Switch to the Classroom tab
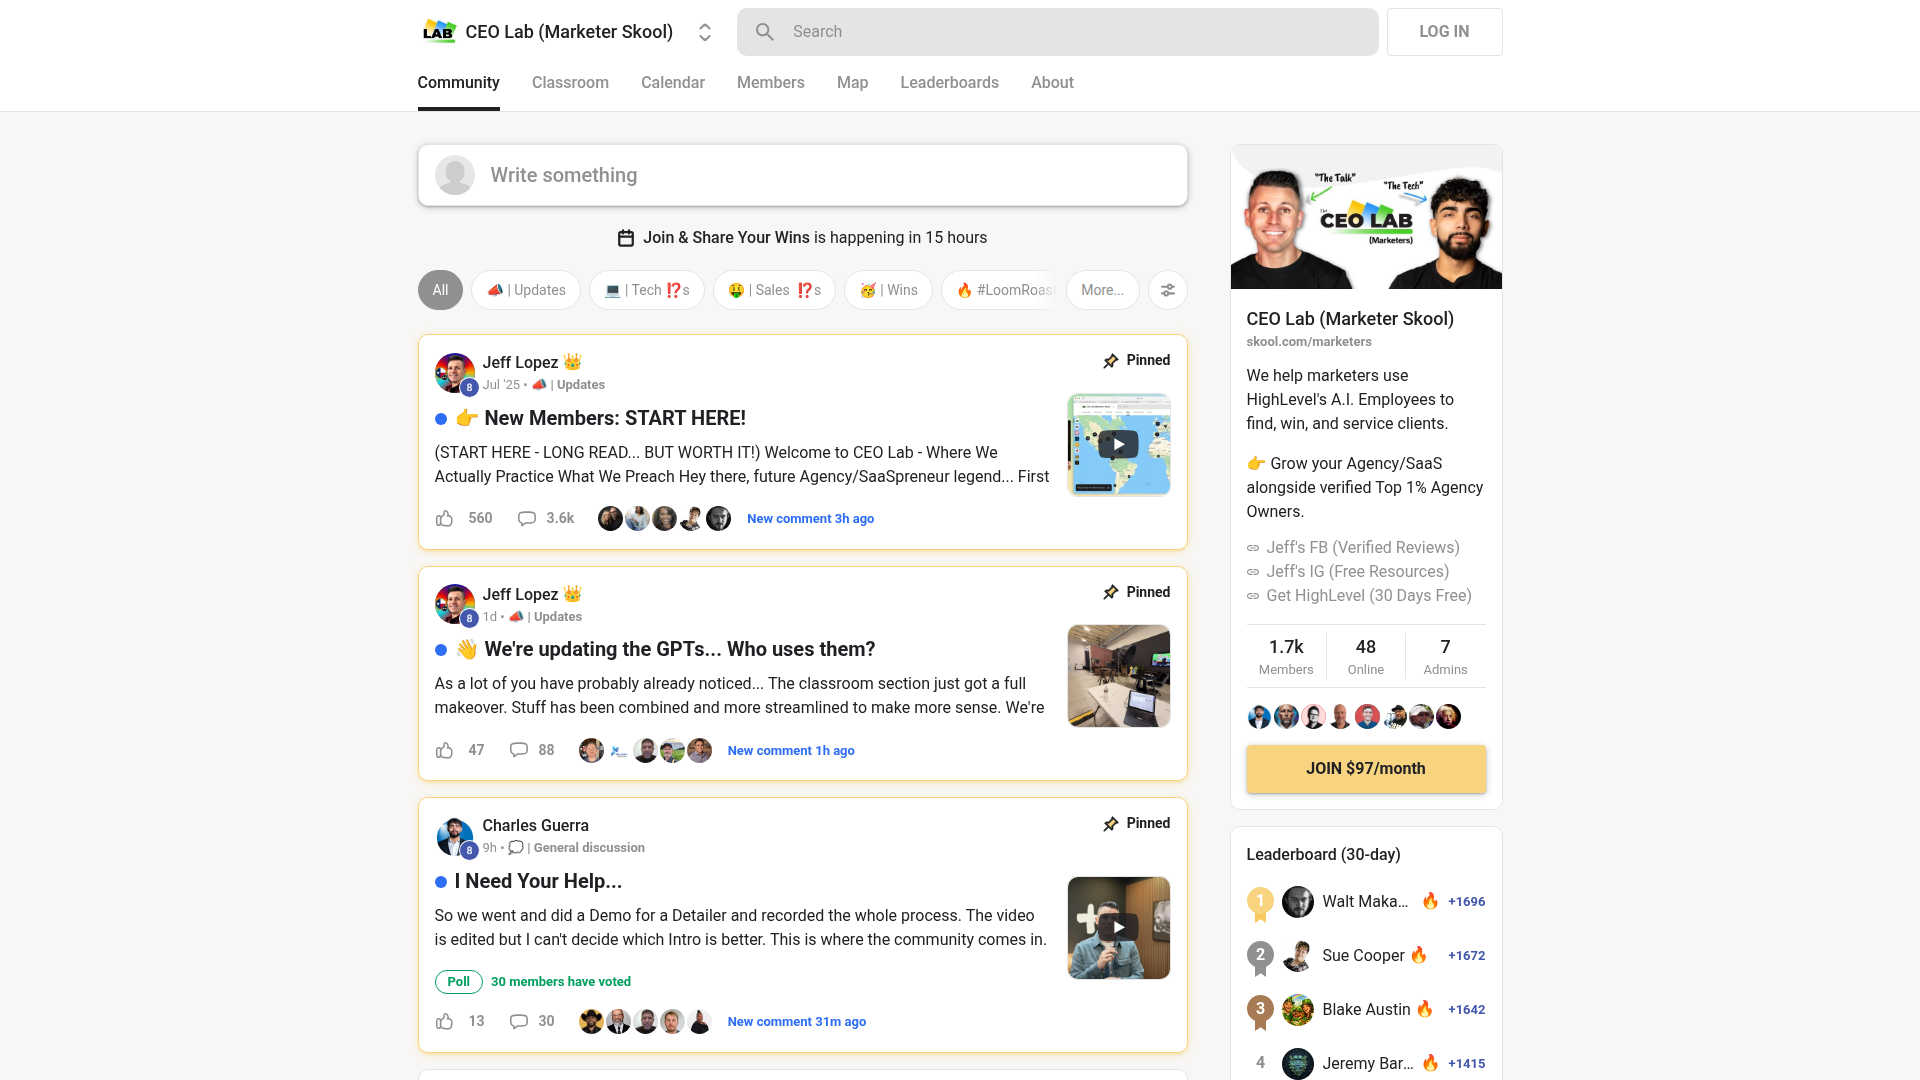The height and width of the screenshot is (1080, 1920). (x=570, y=83)
